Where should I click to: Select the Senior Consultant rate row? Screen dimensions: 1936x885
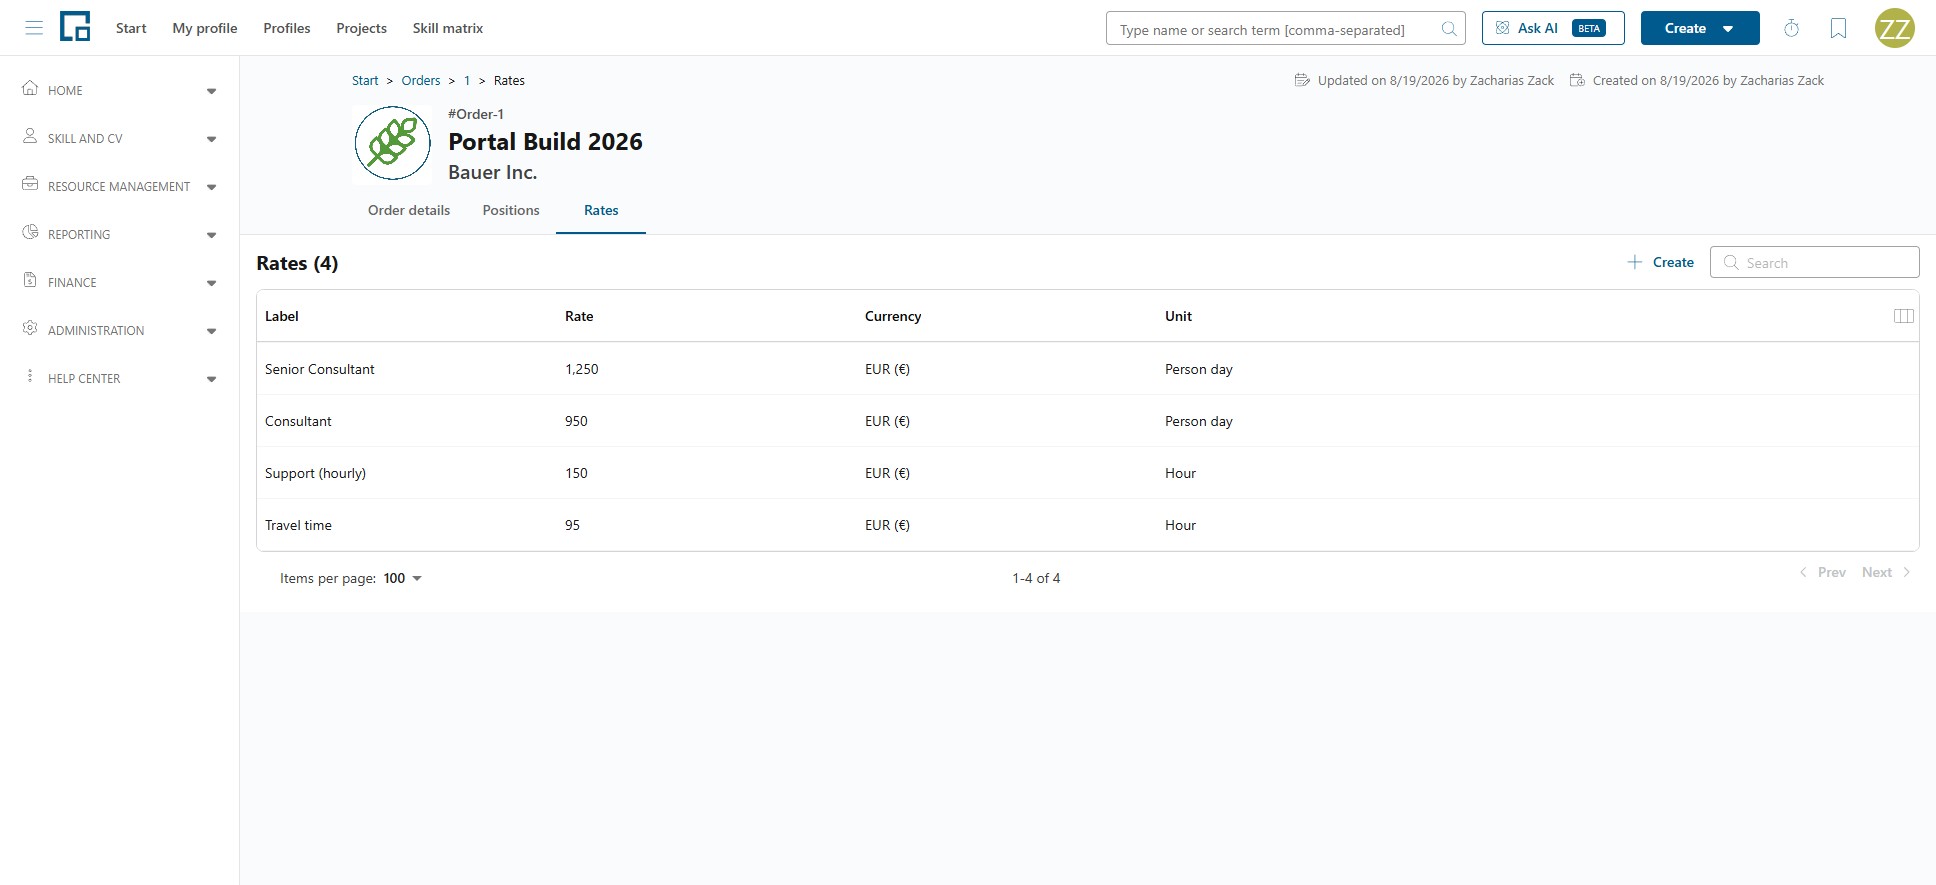[1087, 369]
